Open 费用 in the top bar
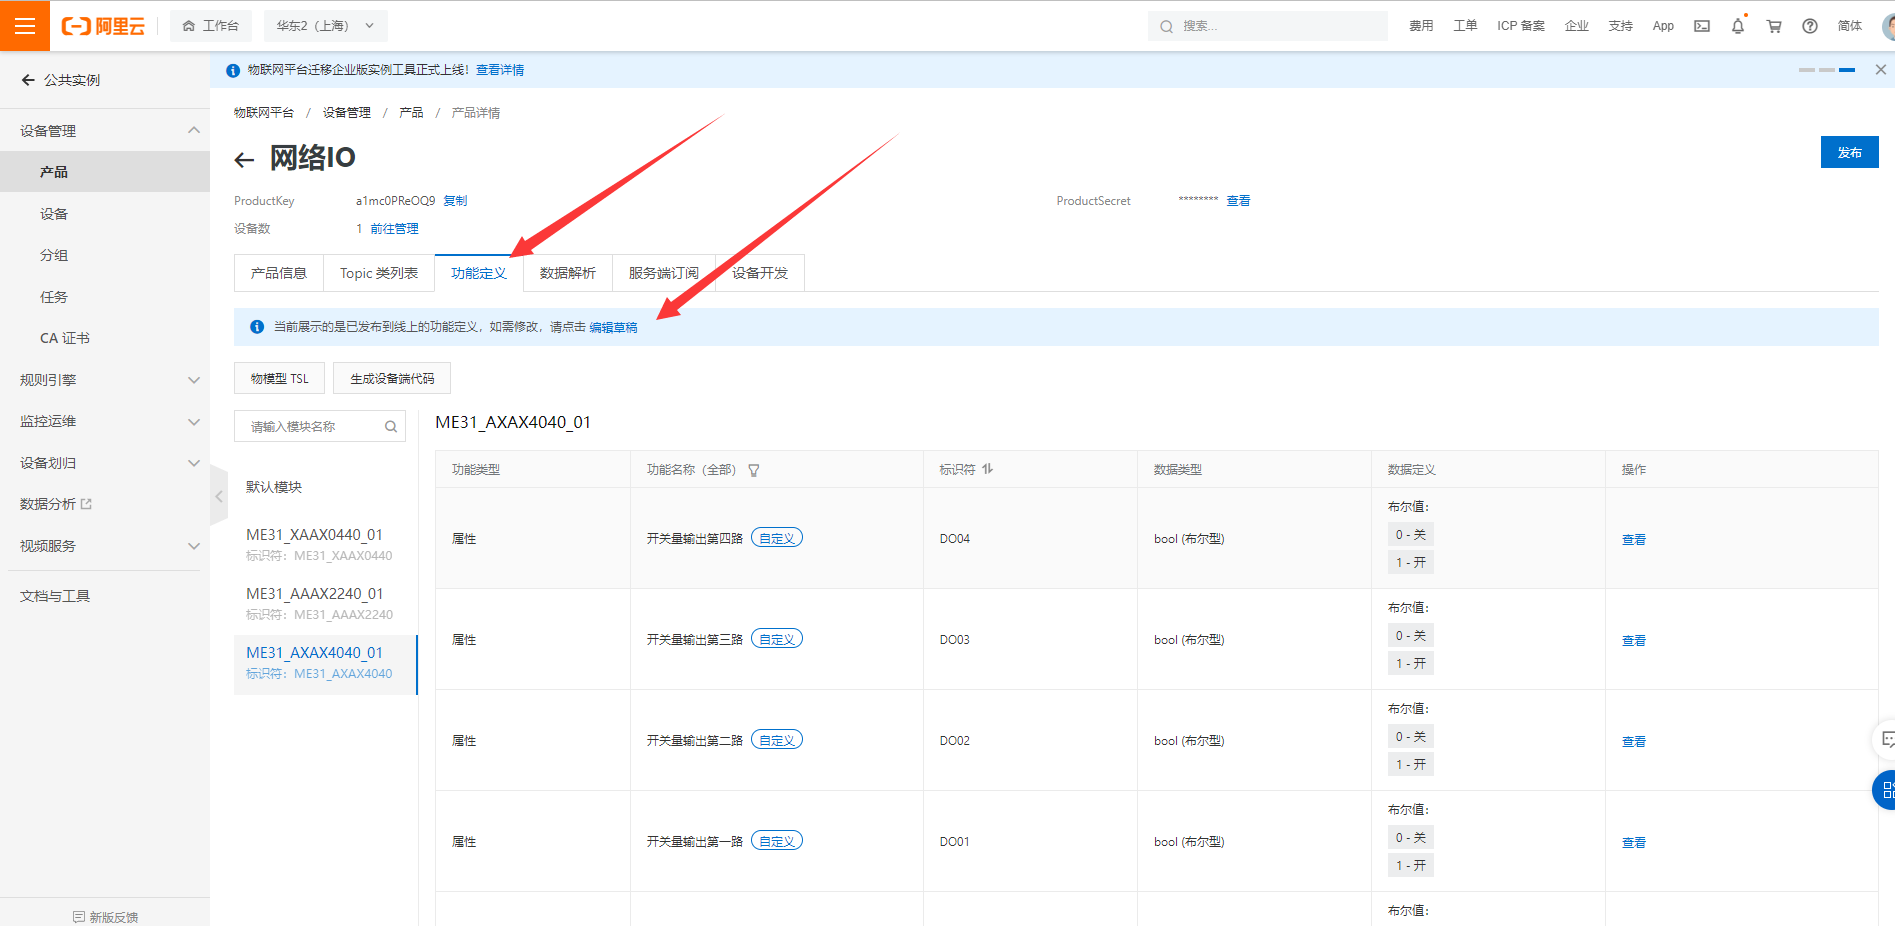The image size is (1895, 926). point(1421,26)
